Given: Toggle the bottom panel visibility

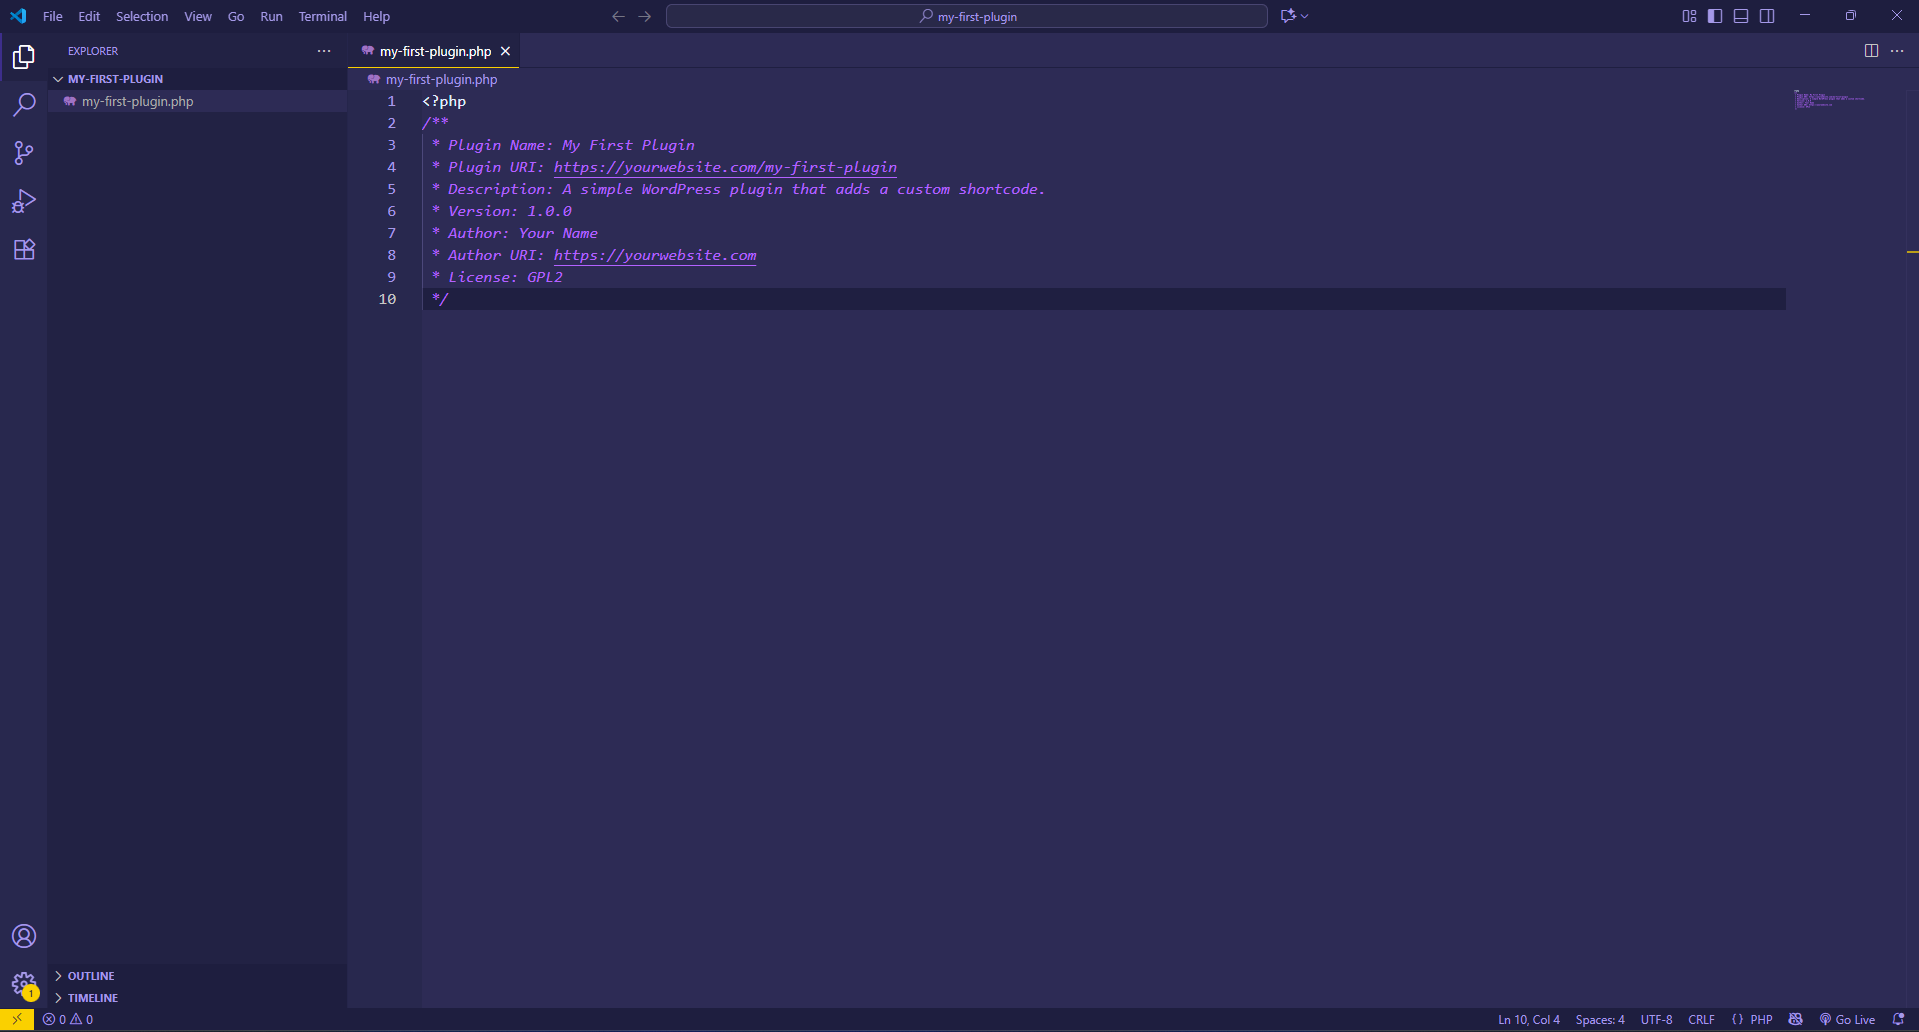Looking at the screenshot, I should pyautogui.click(x=1741, y=16).
